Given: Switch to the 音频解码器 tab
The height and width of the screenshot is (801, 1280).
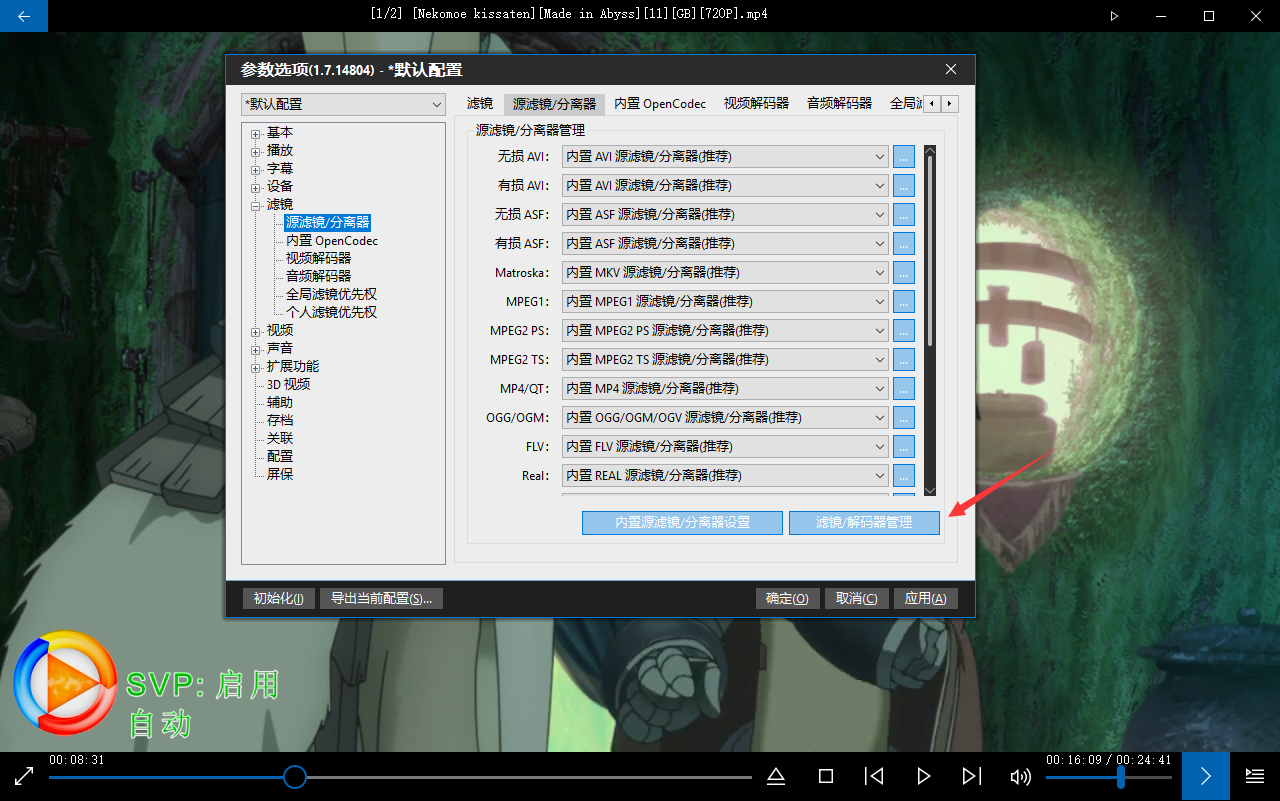Looking at the screenshot, I should (x=840, y=104).
